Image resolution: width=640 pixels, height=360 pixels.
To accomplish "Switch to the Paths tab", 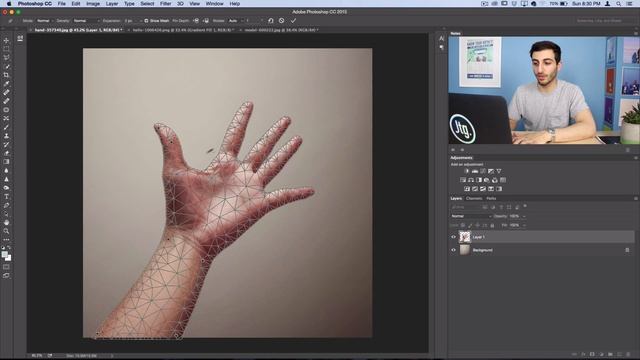I will point(491,198).
